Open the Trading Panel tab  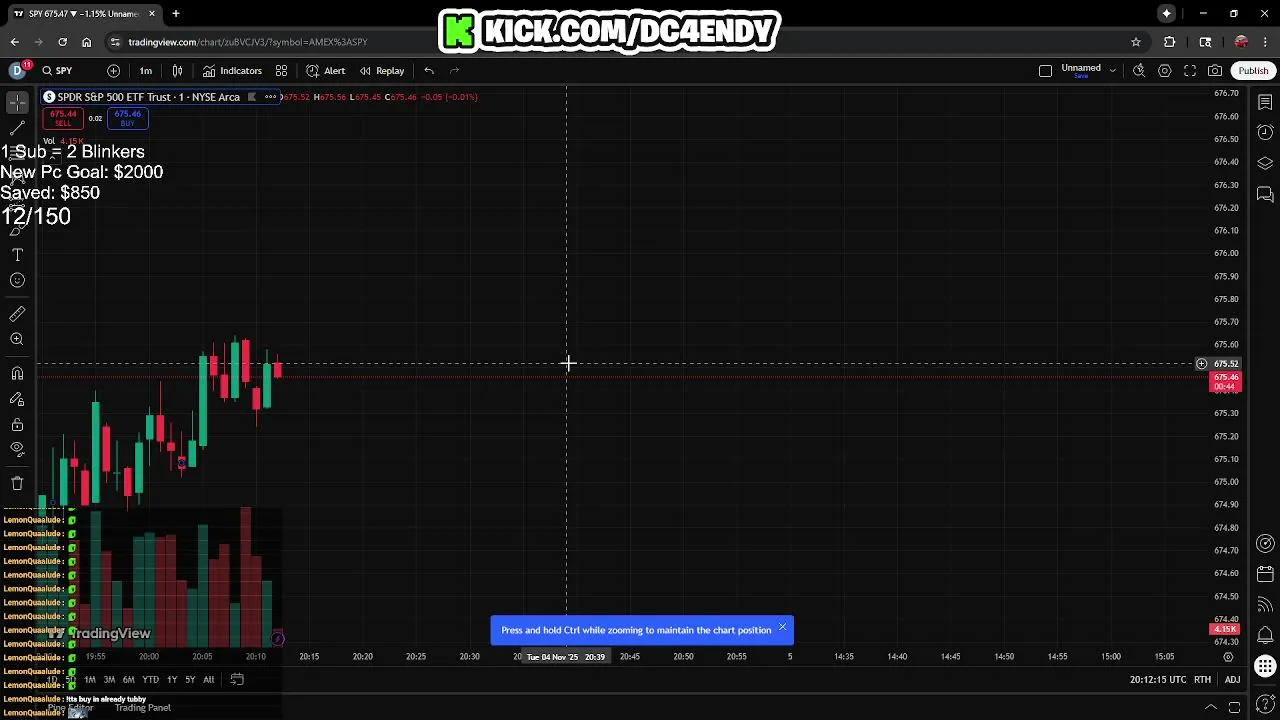pos(142,708)
